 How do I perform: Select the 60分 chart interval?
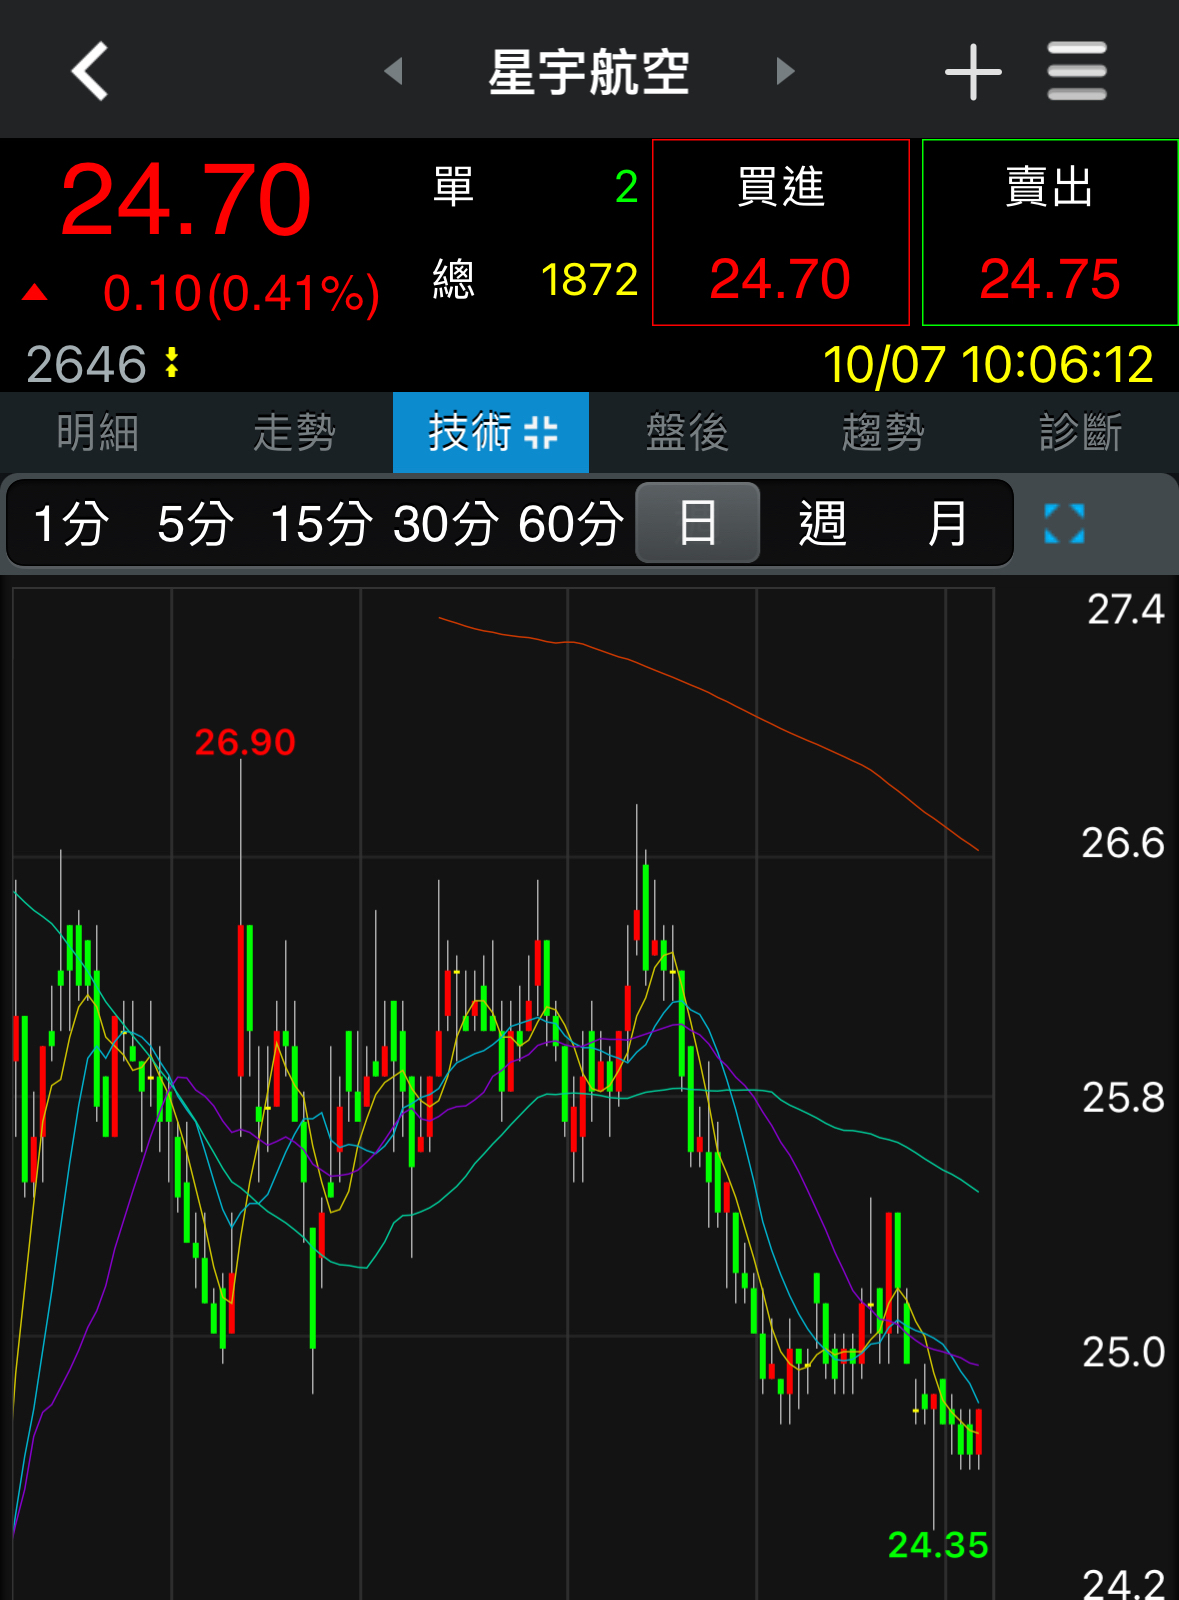571,524
